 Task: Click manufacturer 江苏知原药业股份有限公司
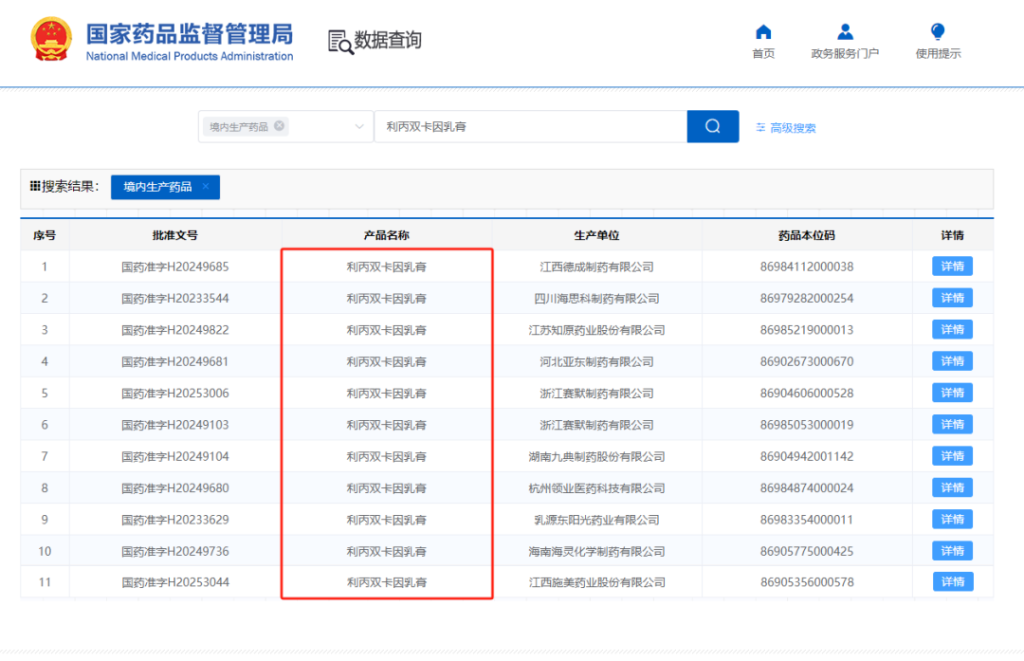tap(597, 330)
